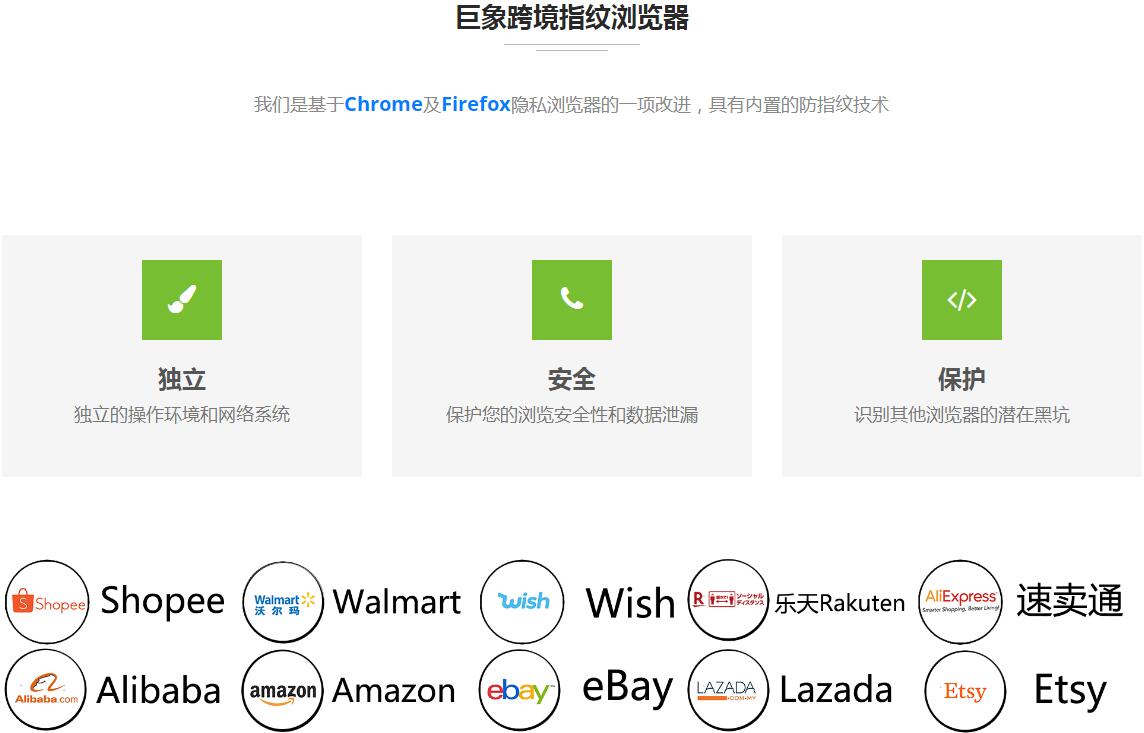Click the 独立 feature card heading
The image size is (1144, 733).
pos(182,379)
